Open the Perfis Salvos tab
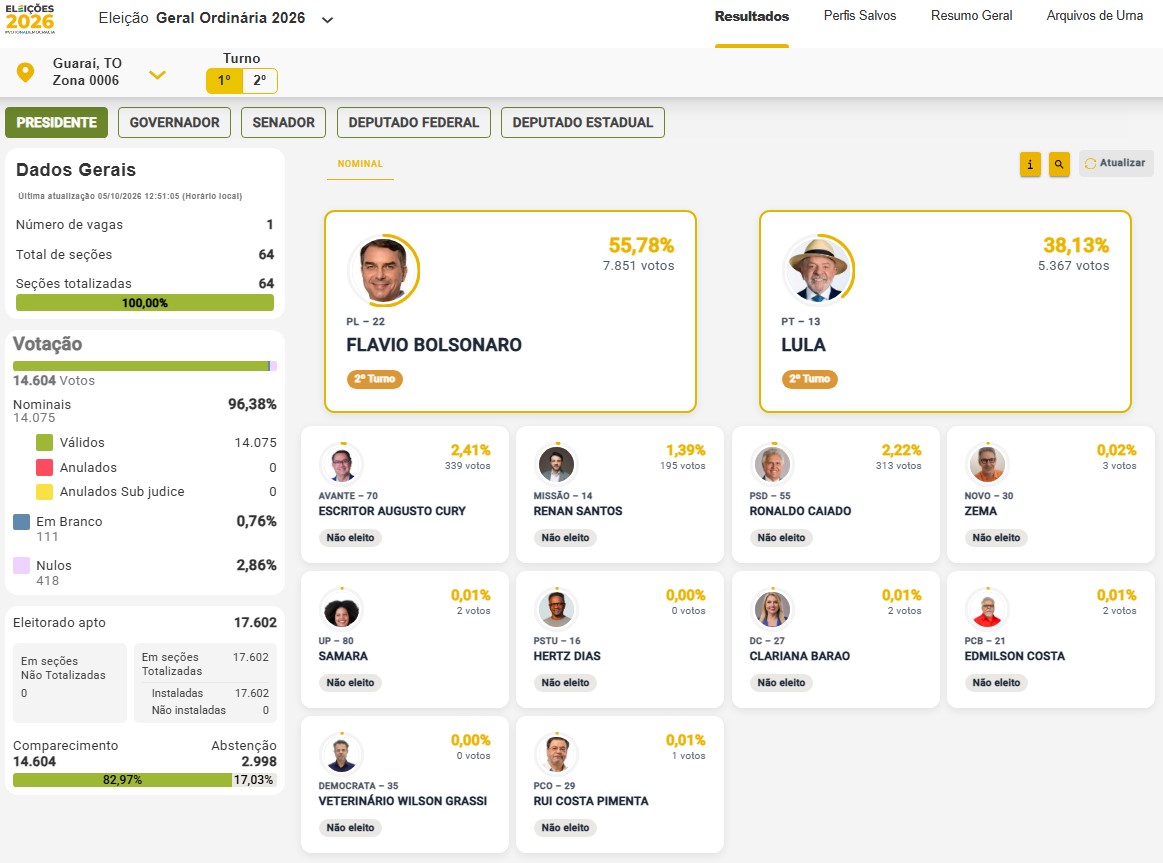Viewport: 1163px width, 863px height. click(x=860, y=16)
